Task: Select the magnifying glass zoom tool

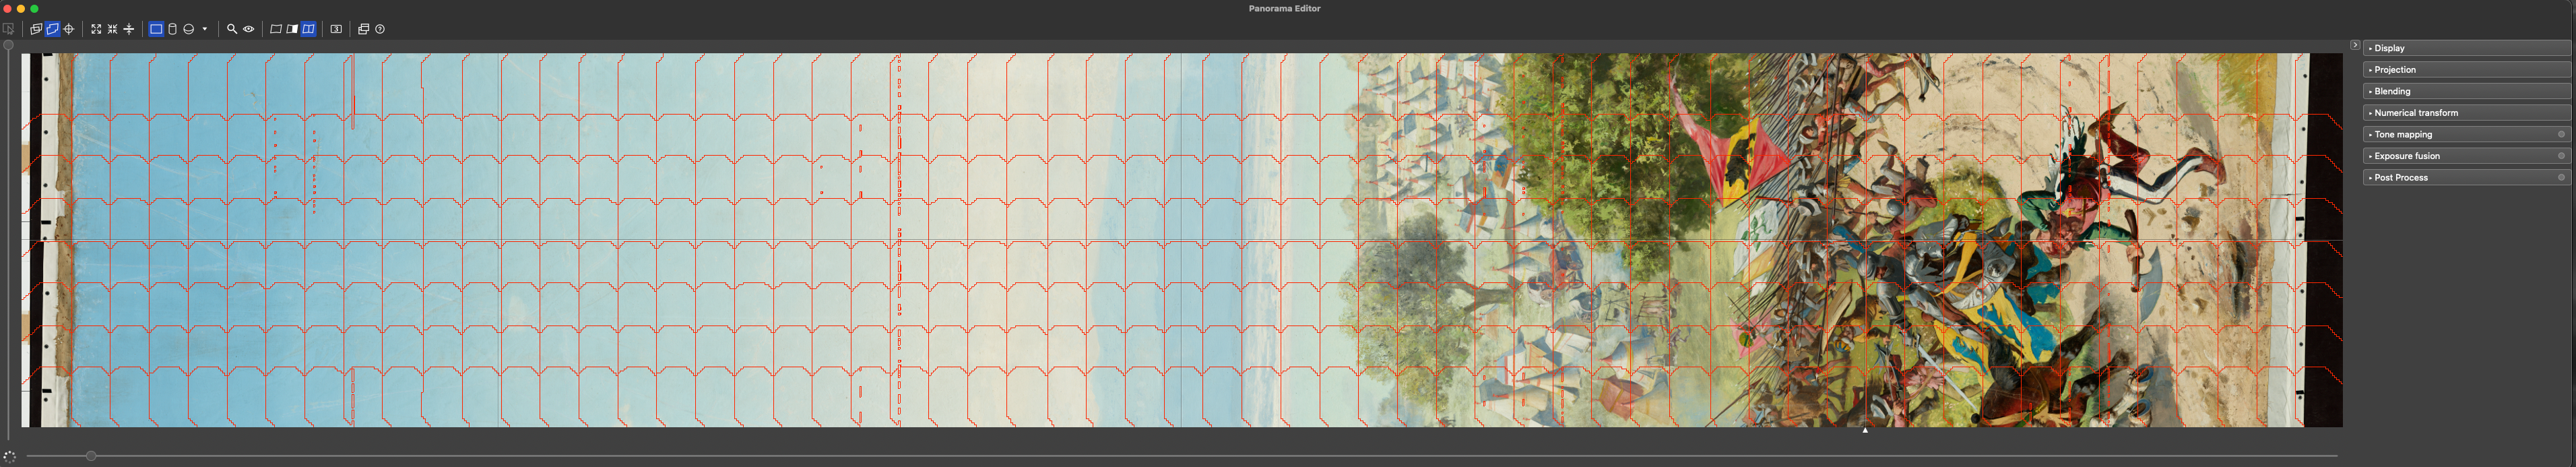Action: click(x=232, y=29)
